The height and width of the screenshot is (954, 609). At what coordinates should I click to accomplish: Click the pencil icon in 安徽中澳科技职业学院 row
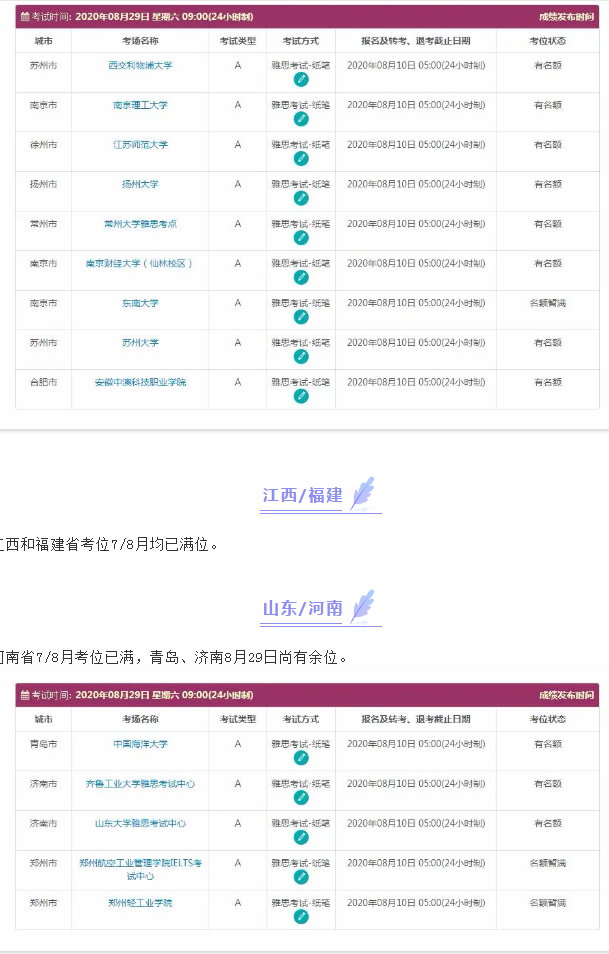(301, 396)
